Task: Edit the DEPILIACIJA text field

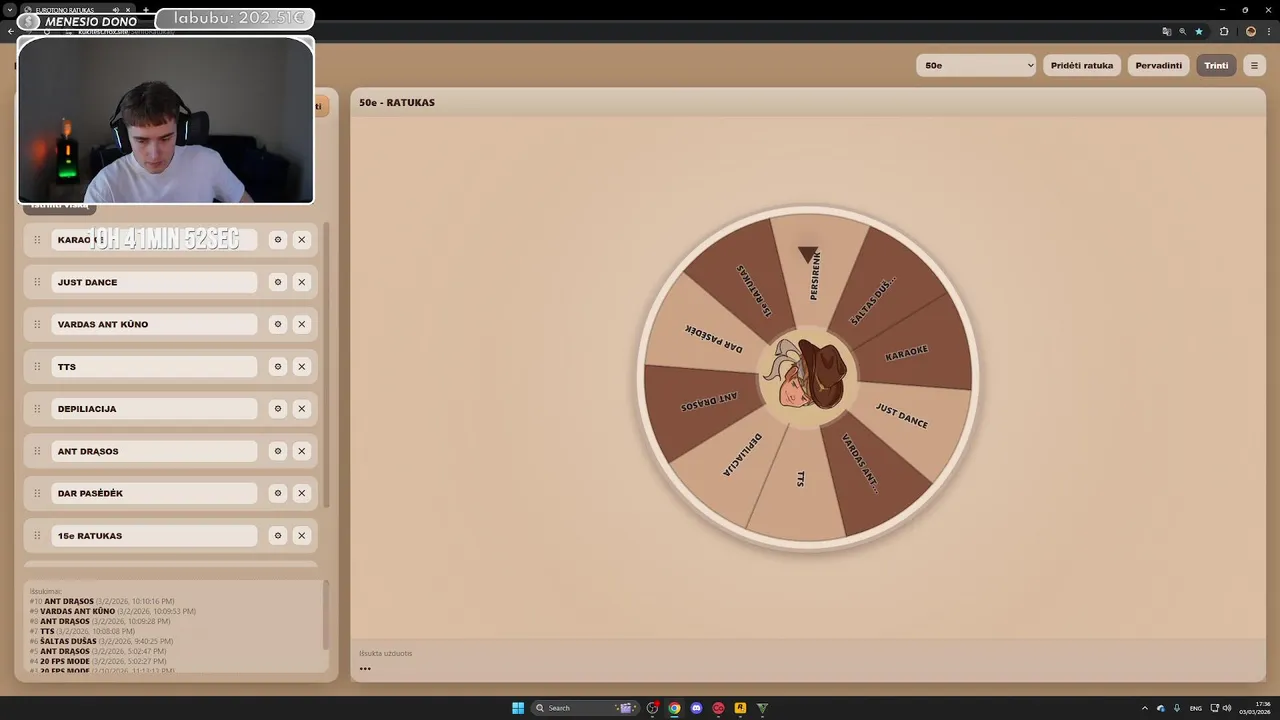Action: pyautogui.click(x=154, y=409)
